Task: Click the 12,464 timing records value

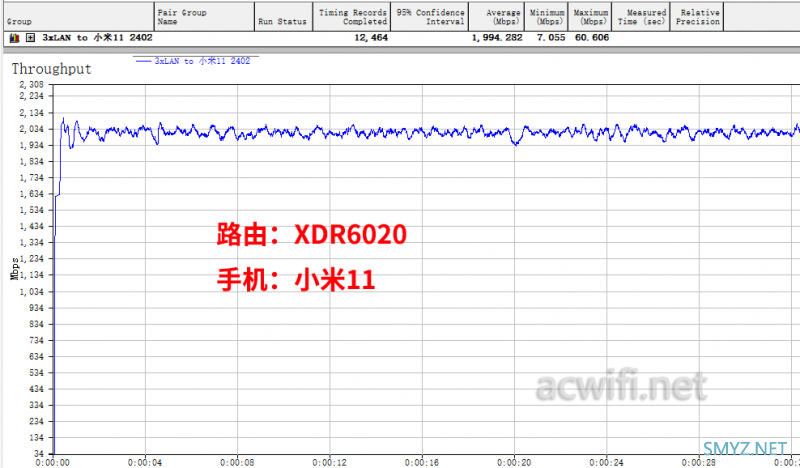Action: pyautogui.click(x=371, y=38)
